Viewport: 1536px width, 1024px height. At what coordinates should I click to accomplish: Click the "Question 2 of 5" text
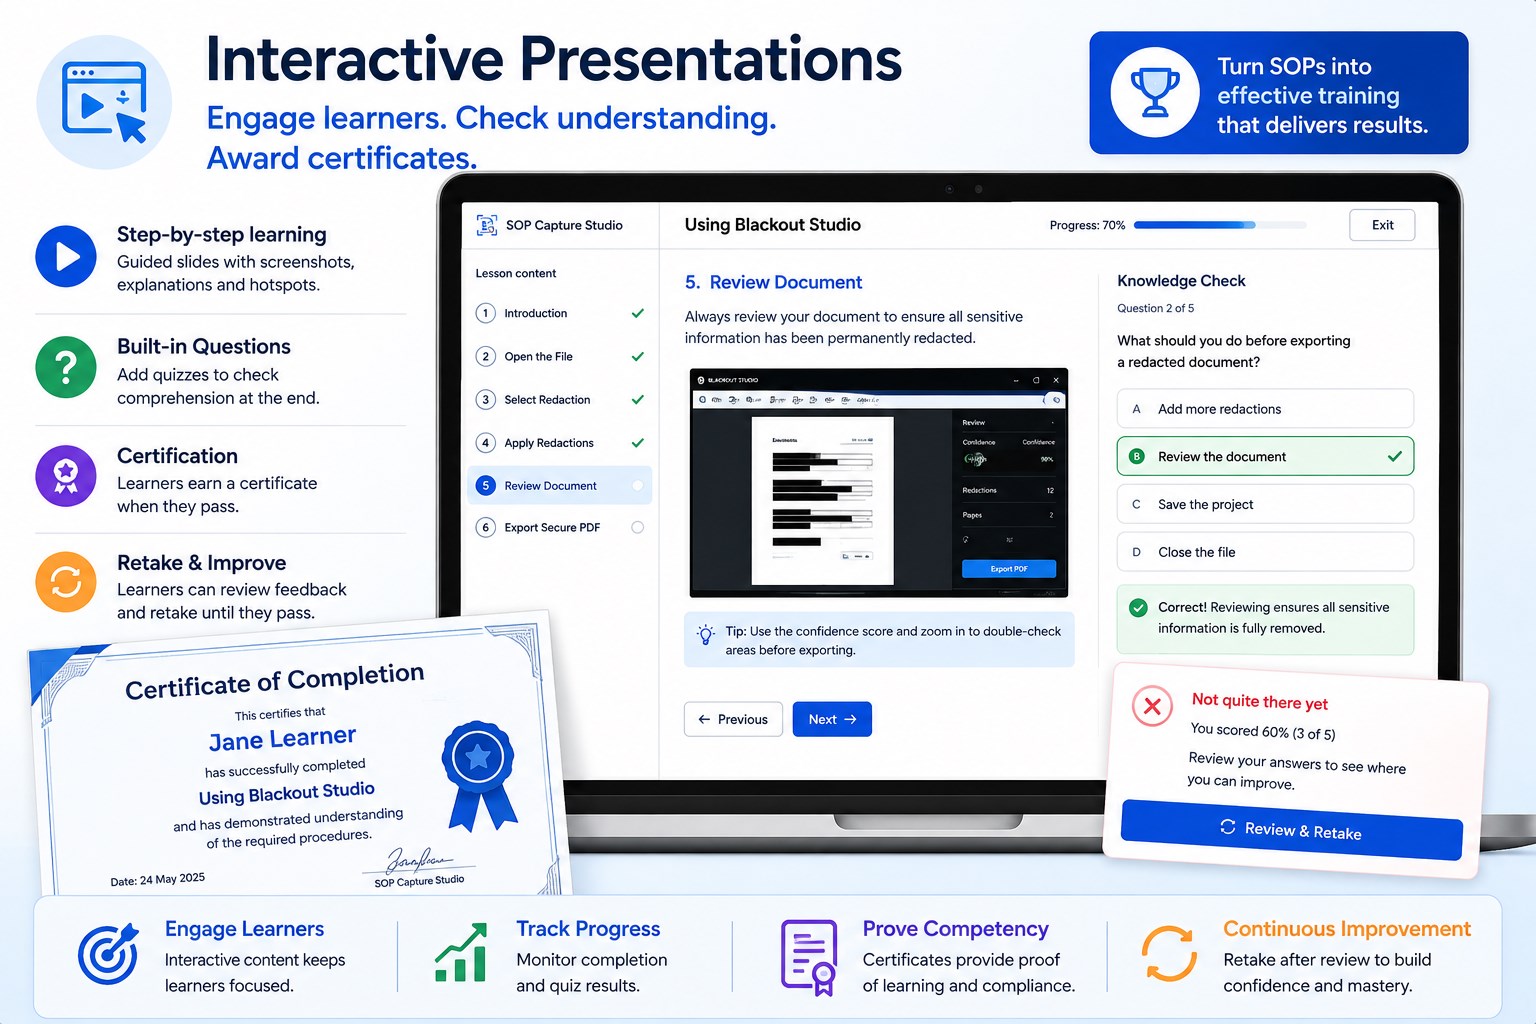(x=1155, y=308)
